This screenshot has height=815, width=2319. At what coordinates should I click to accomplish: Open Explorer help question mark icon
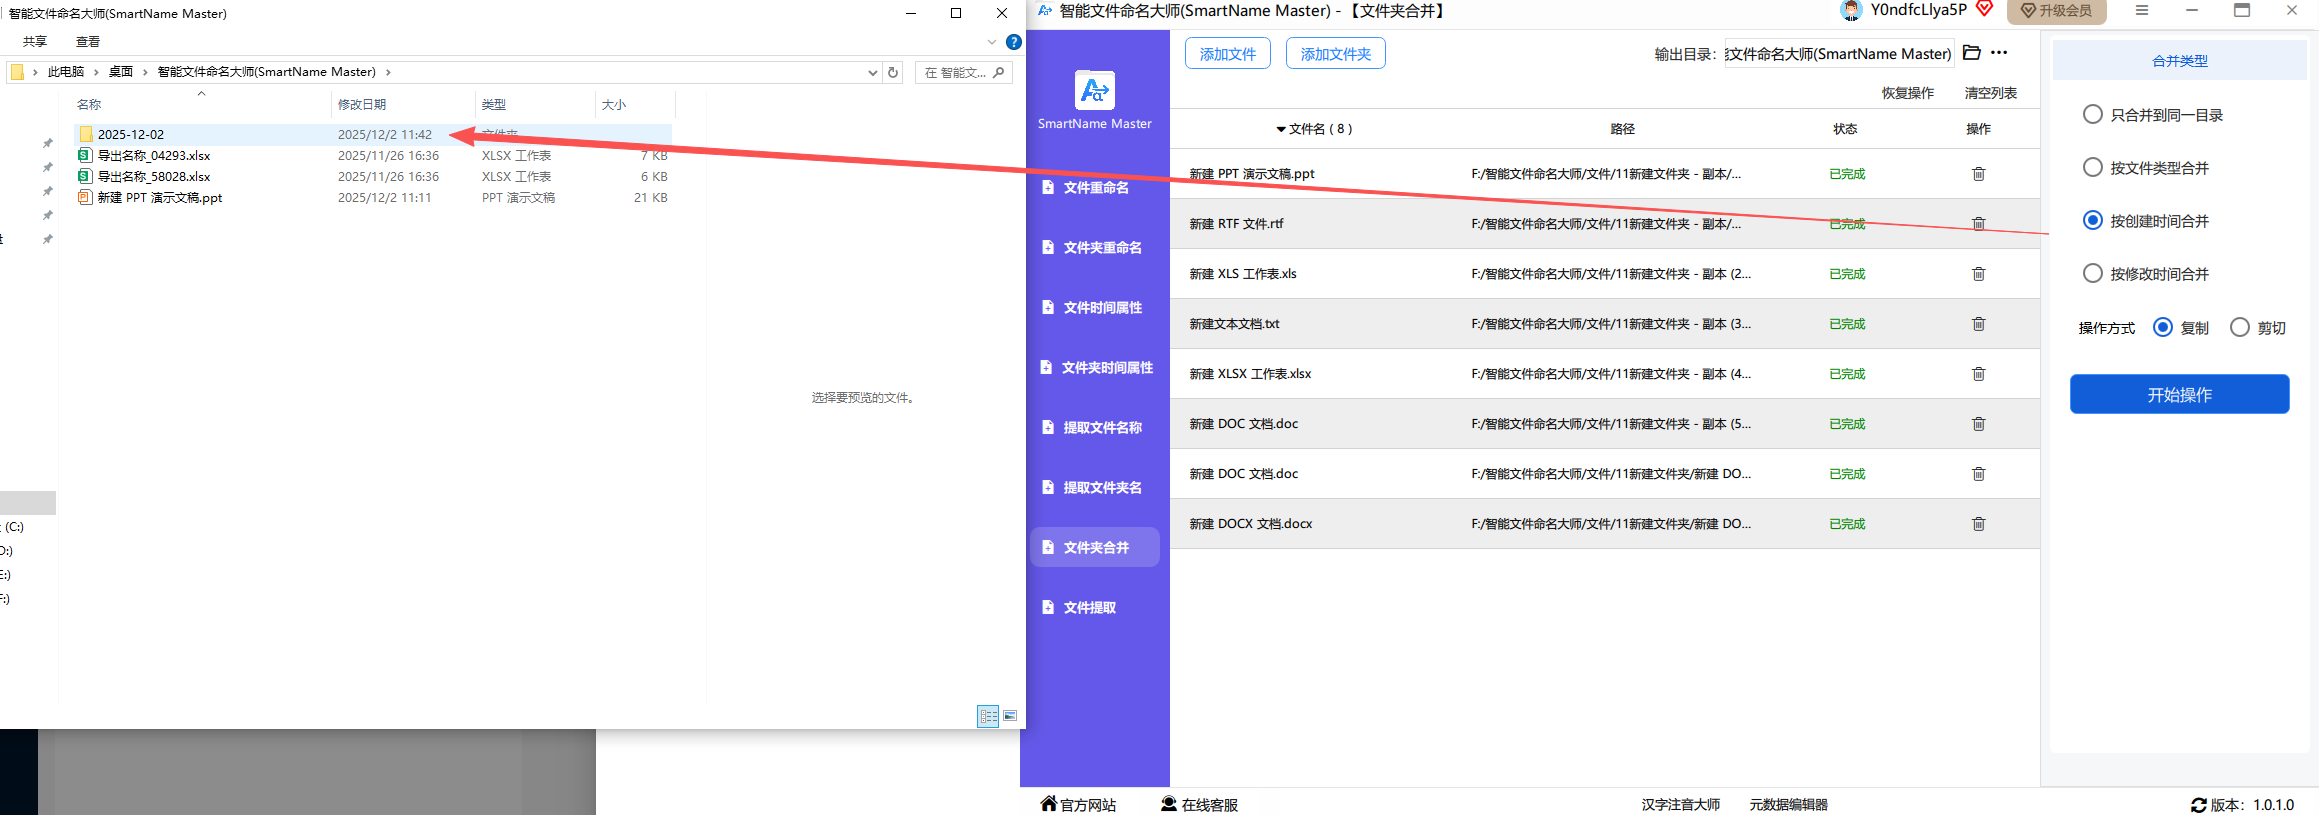coord(1013,42)
